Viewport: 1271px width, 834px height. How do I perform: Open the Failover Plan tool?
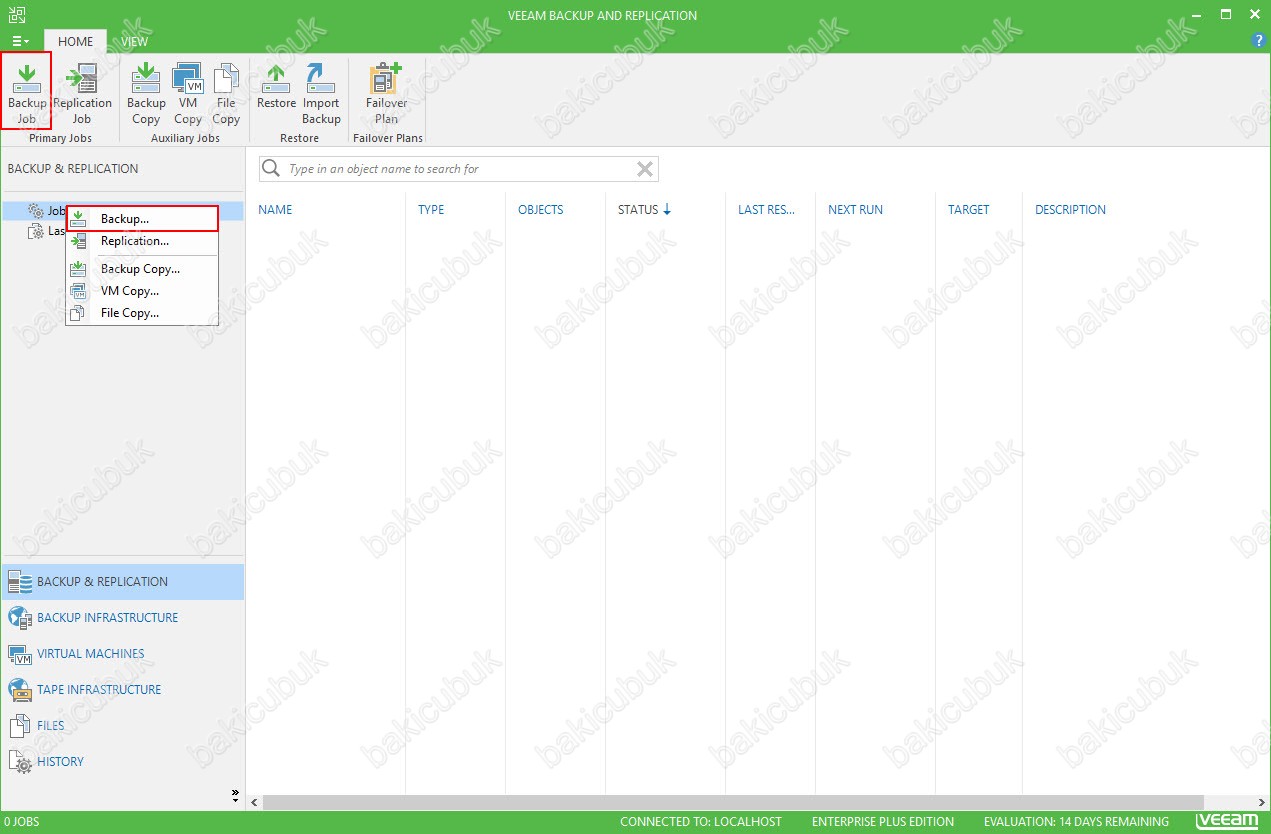point(386,92)
